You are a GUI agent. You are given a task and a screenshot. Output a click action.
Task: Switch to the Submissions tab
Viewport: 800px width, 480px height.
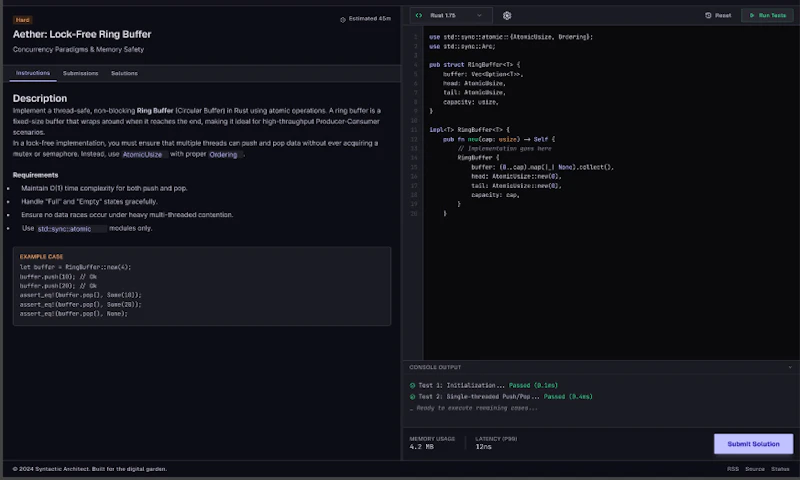(80, 73)
